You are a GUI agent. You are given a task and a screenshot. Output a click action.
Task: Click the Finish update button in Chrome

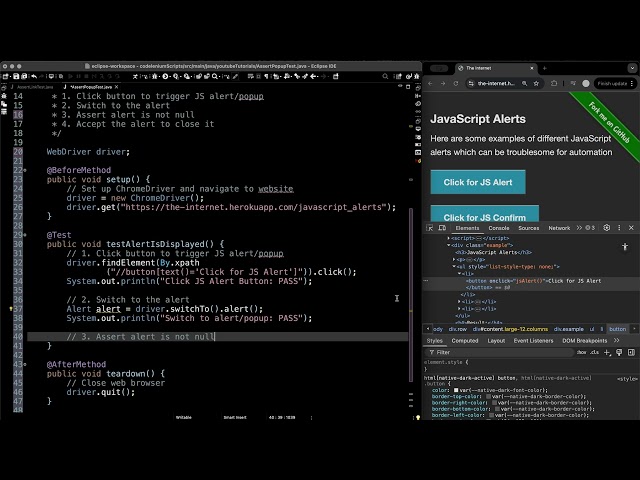pos(612,83)
